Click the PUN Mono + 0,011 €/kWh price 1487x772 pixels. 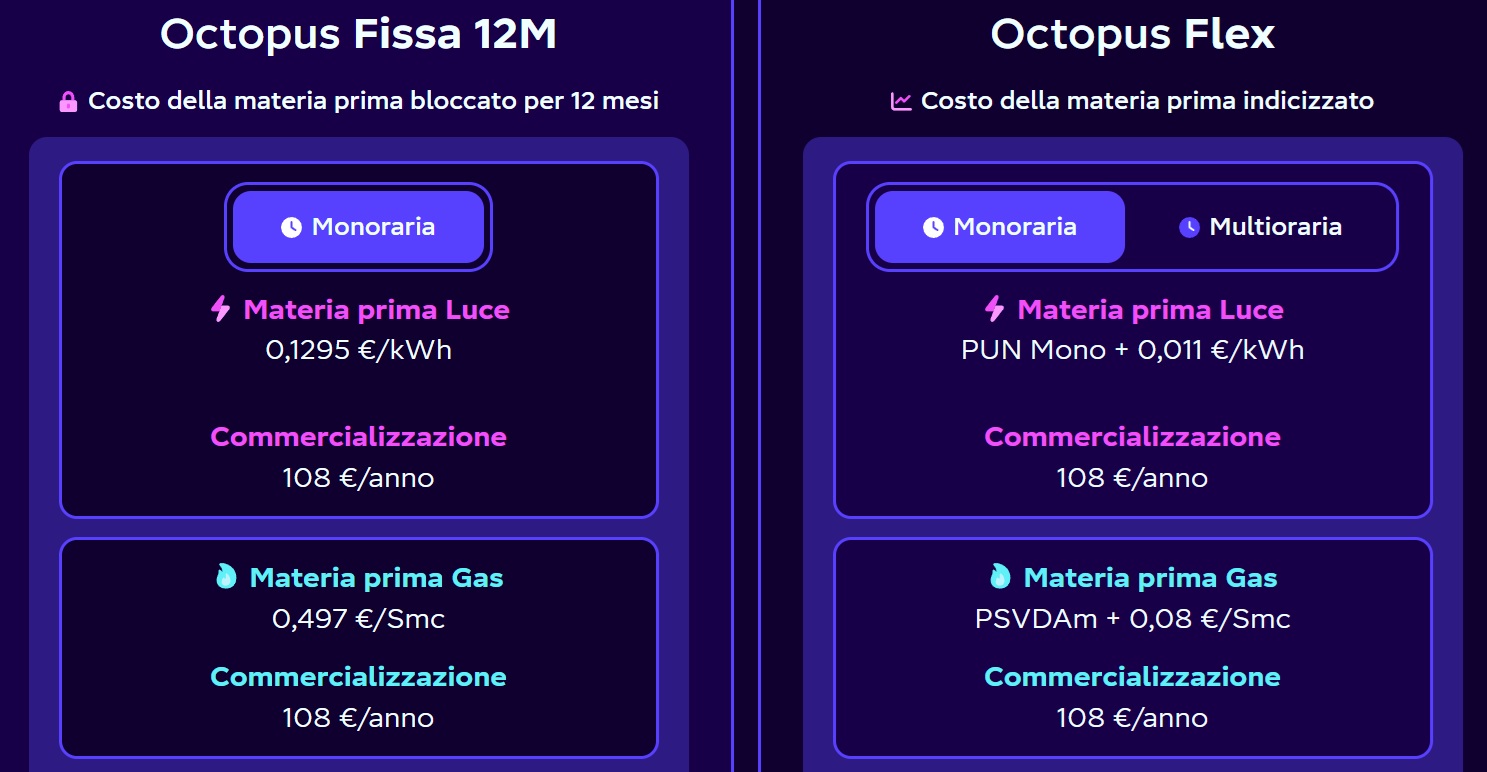click(1132, 350)
